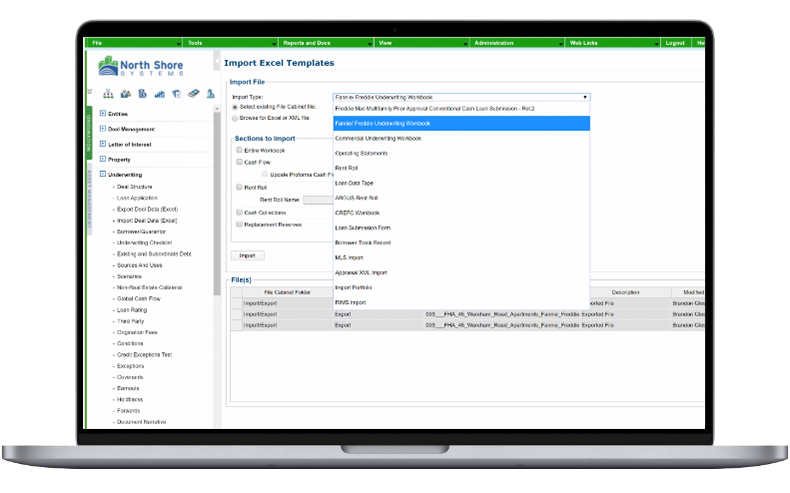Open Deal Structure under Underwriting
This screenshot has width=790, height=493.
pos(135,187)
